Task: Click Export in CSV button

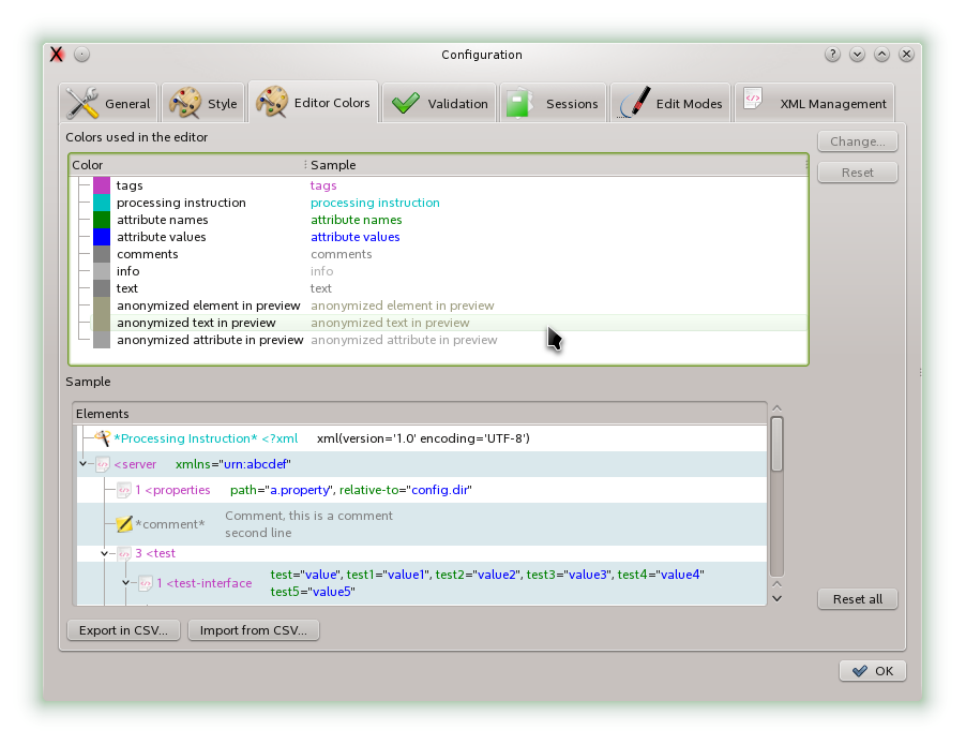Action: tap(123, 630)
